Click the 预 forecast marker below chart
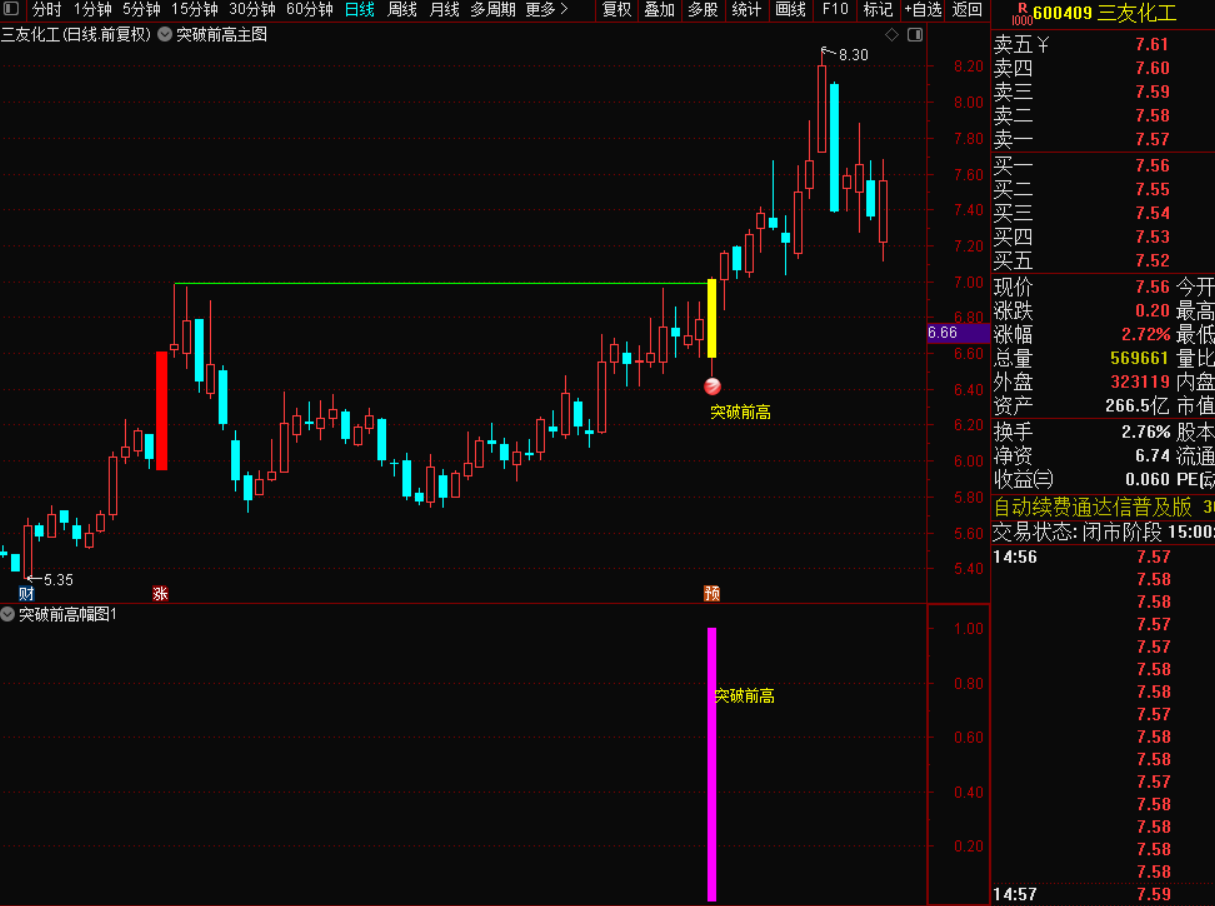 click(711, 593)
